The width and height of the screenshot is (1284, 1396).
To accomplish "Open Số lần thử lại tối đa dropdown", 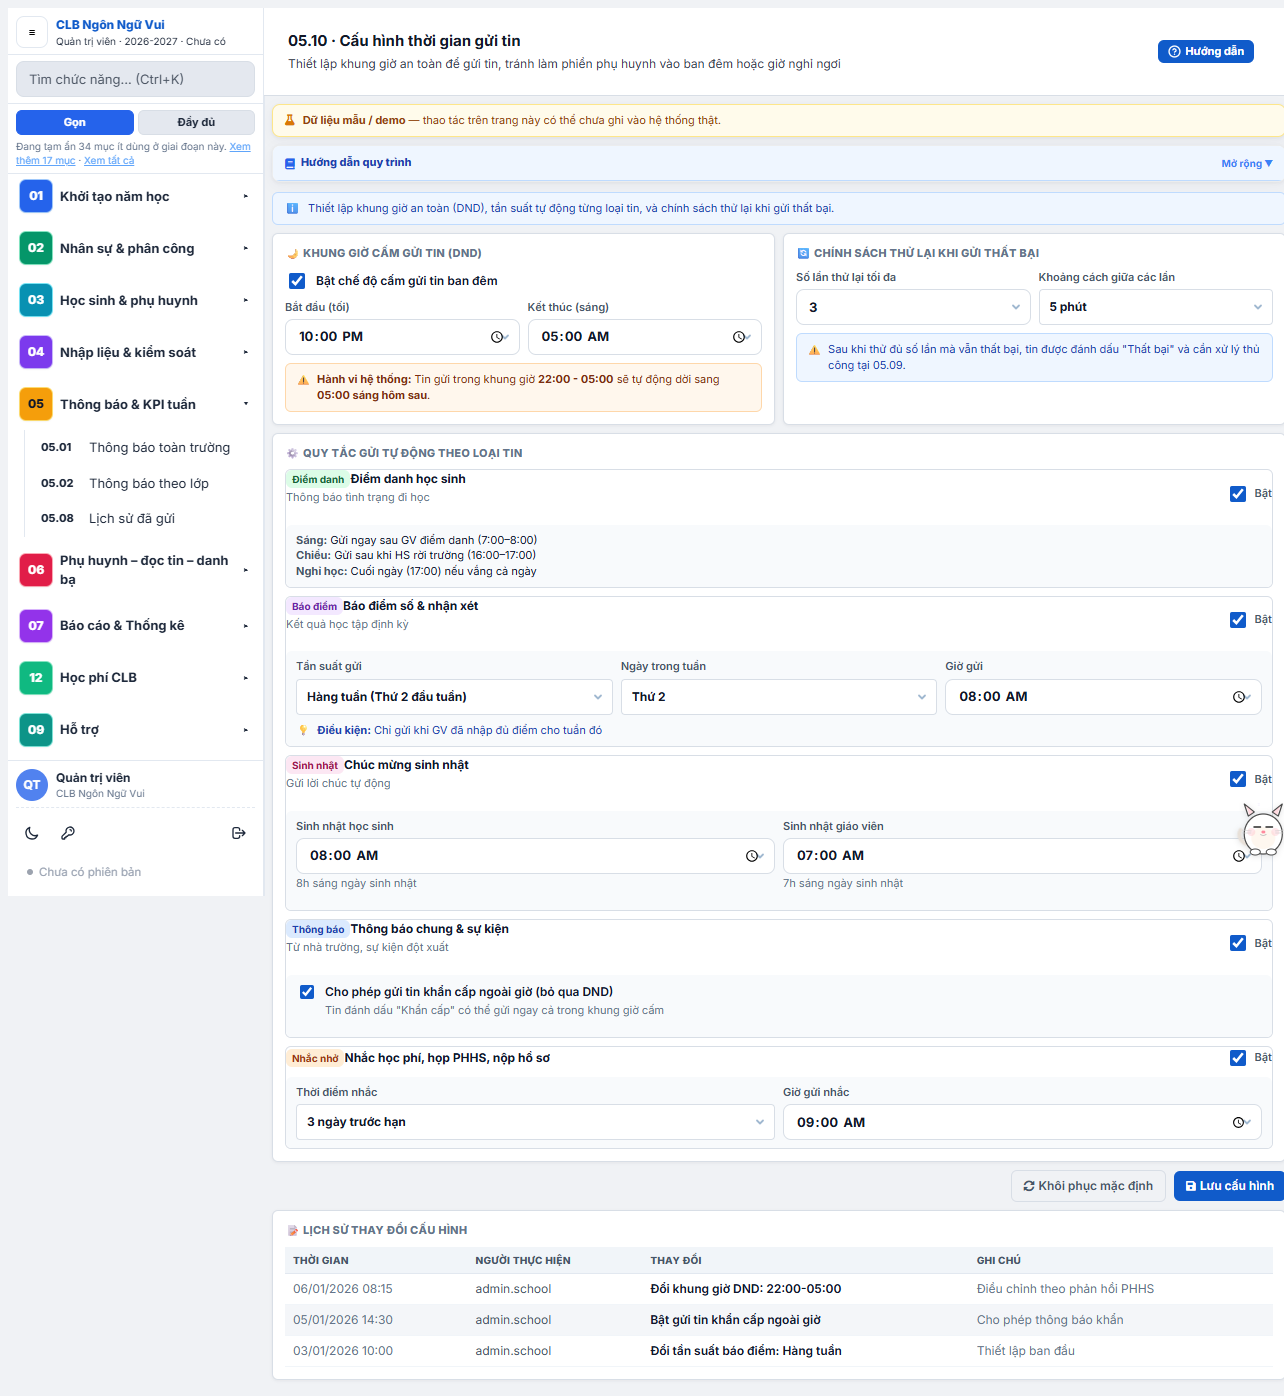I will click(913, 307).
